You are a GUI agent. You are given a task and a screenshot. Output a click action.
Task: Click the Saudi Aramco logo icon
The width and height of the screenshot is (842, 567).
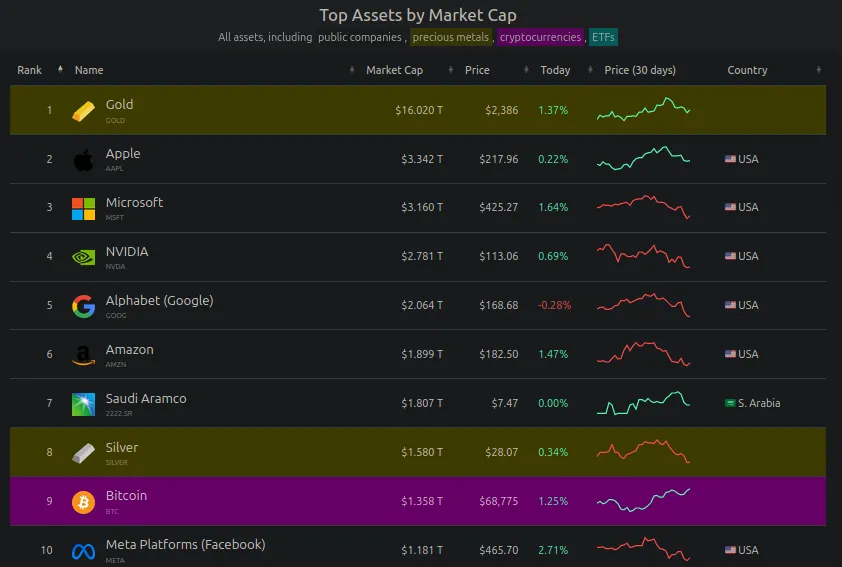point(84,404)
